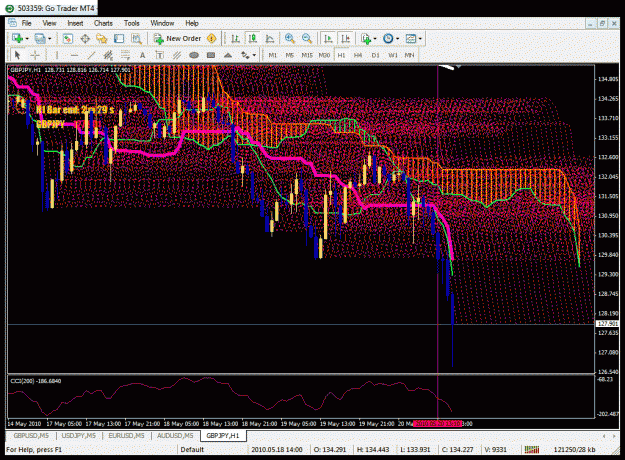Open the Data Window crosshair icon
Screen dimensions: 625x460
[x=85, y=39]
